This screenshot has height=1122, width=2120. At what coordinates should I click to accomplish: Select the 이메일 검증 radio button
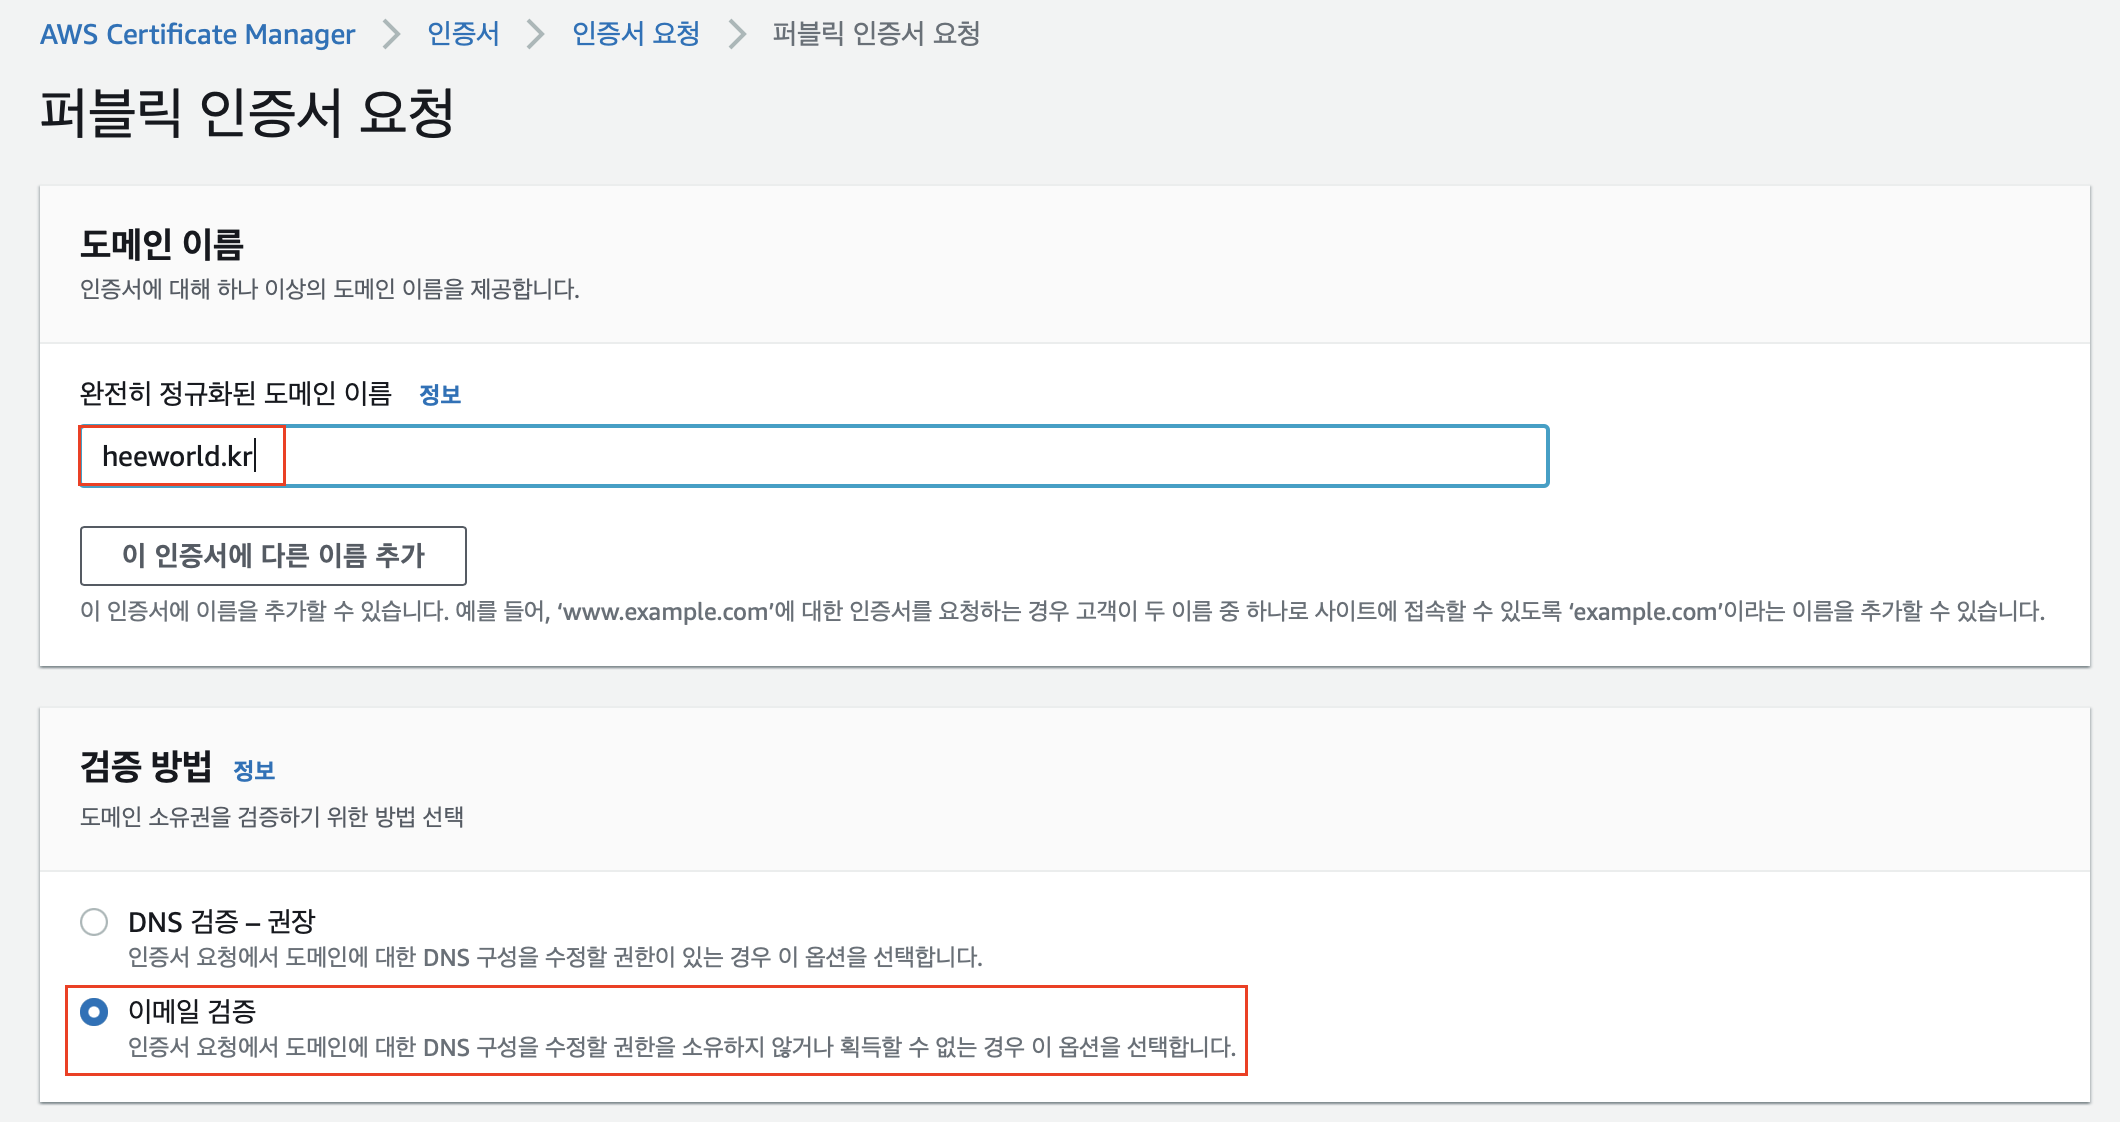point(94,1012)
